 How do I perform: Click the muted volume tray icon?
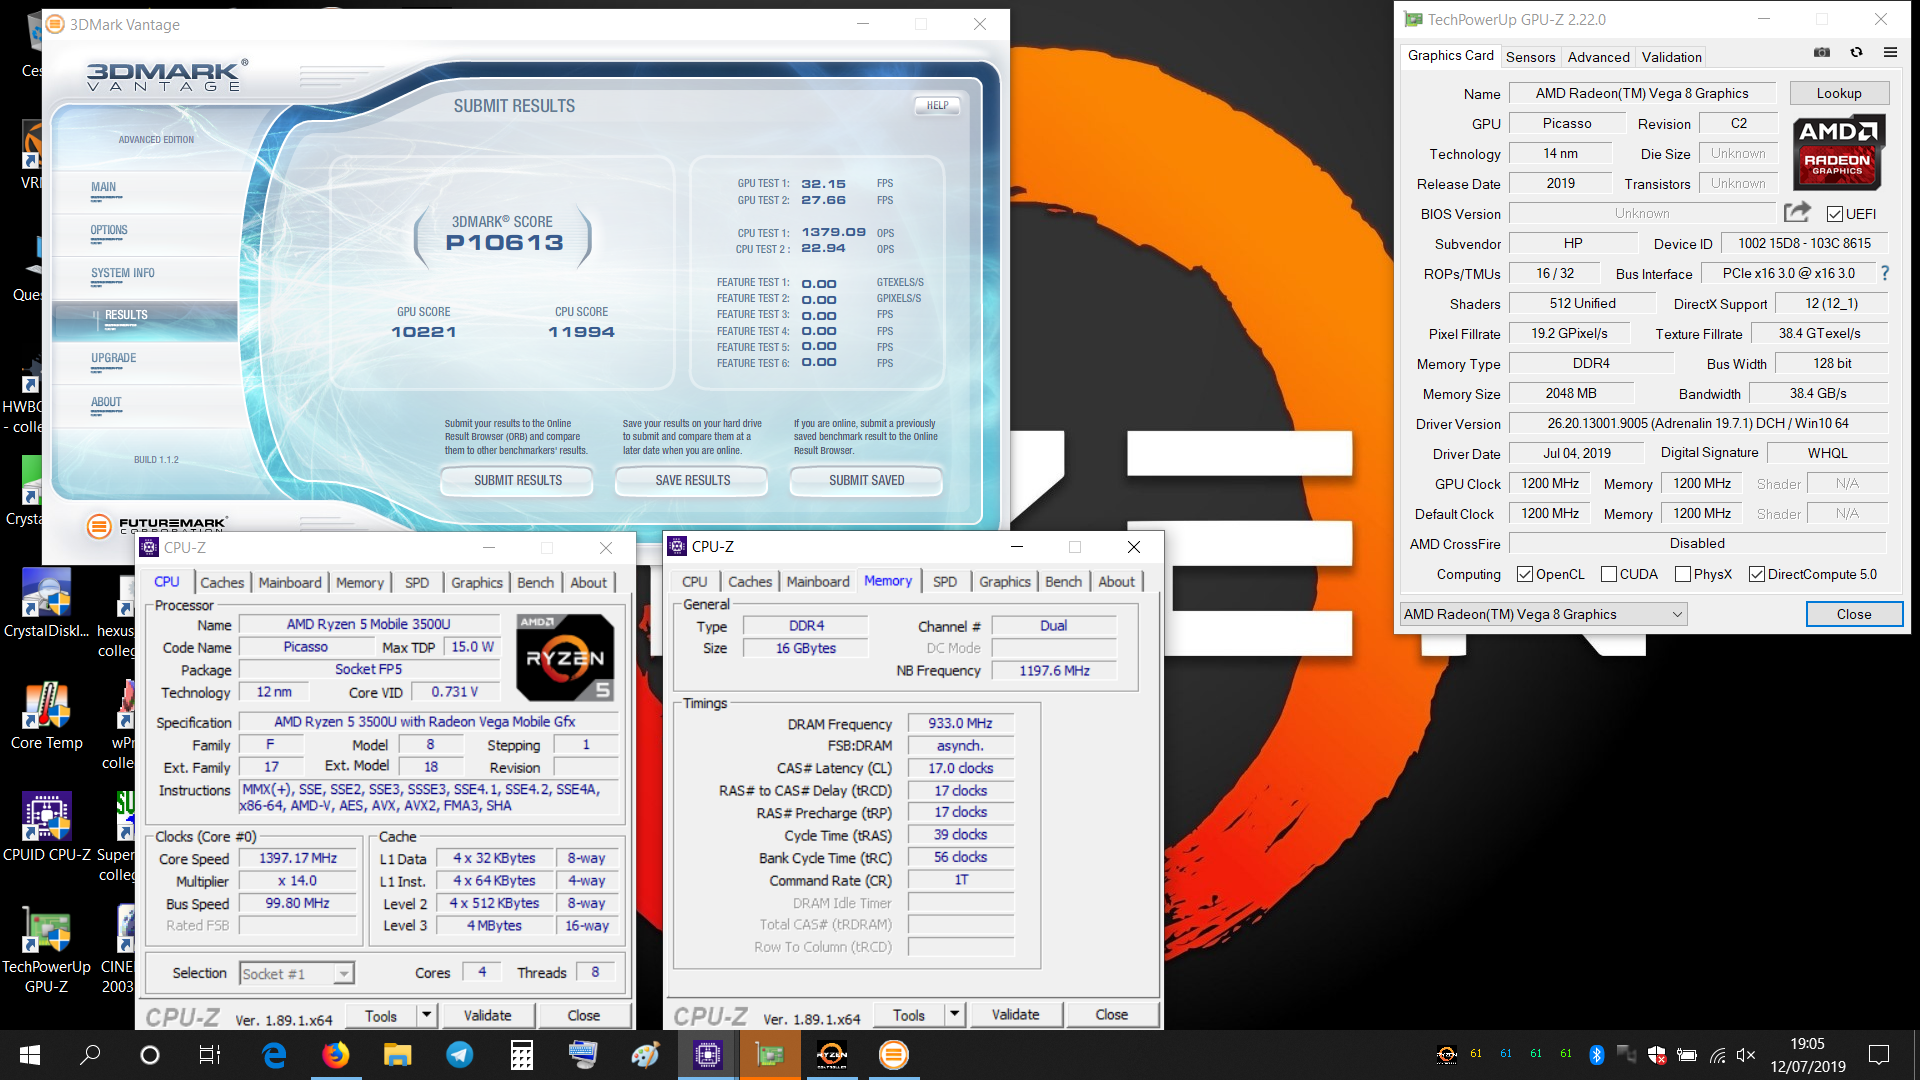[x=1746, y=1055]
